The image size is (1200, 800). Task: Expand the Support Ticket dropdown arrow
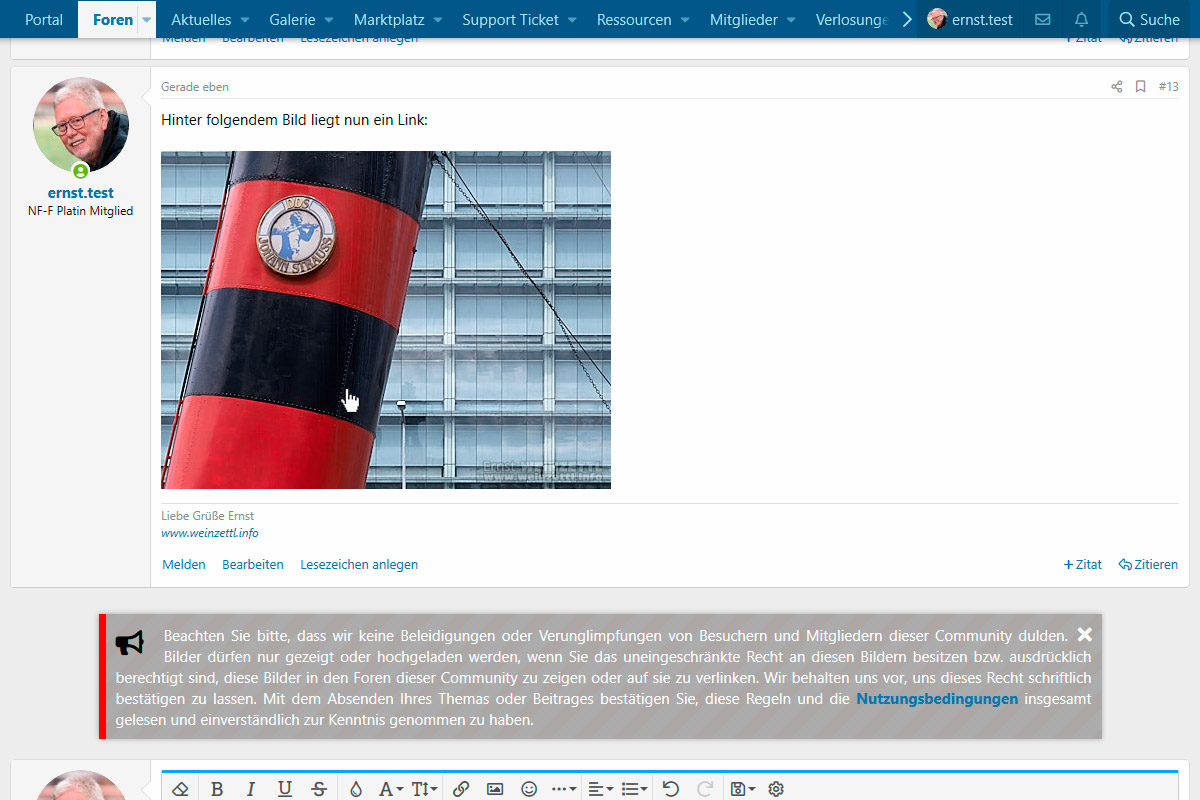pyautogui.click(x=573, y=20)
